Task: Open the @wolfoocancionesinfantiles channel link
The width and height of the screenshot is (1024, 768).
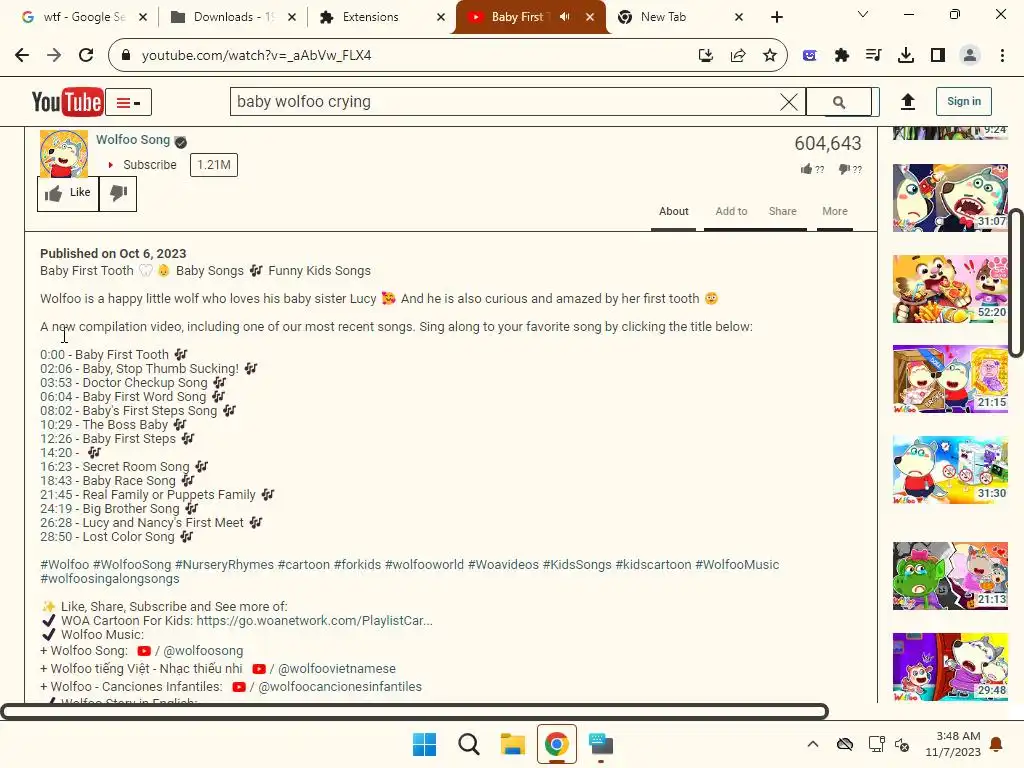Action: [x=340, y=687]
